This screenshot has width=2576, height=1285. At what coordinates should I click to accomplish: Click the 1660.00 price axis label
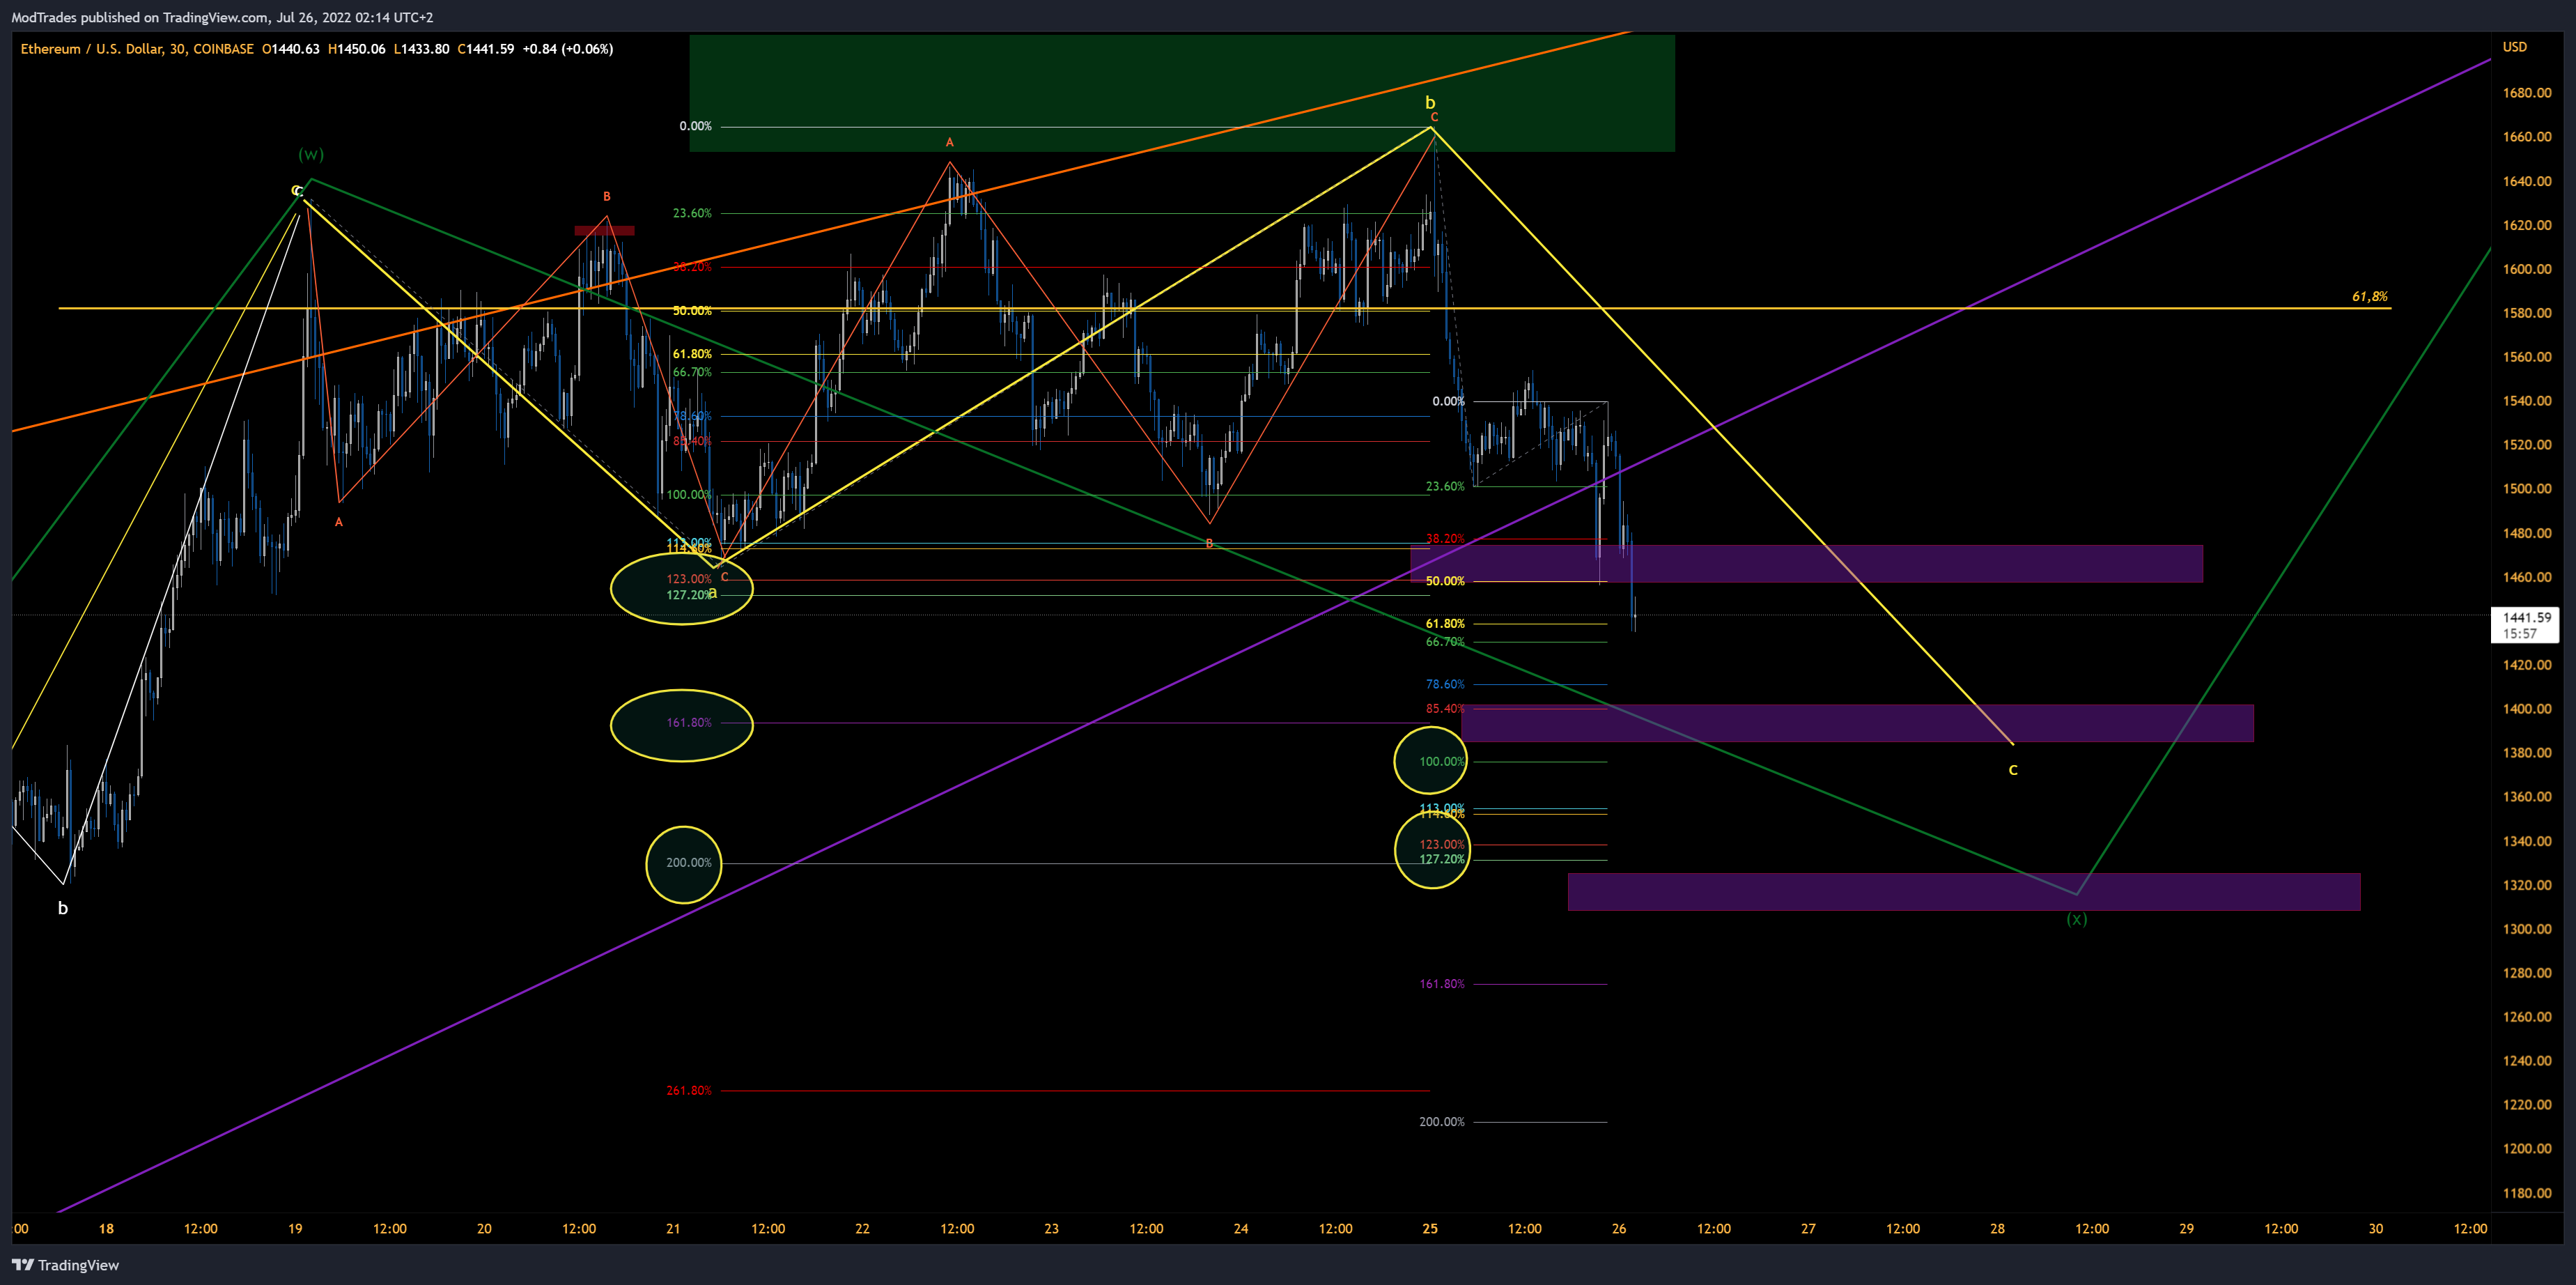[x=2527, y=137]
